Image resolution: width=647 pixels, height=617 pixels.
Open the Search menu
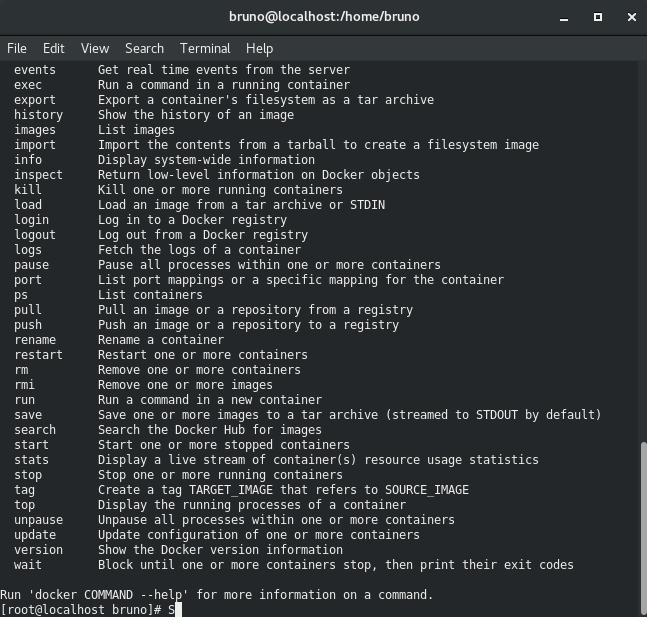click(x=144, y=48)
